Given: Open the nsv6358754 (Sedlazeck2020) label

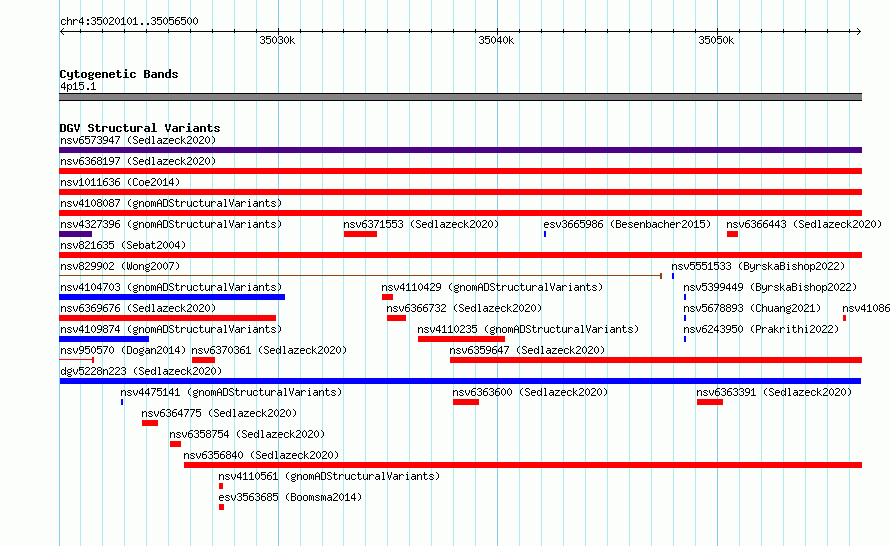Looking at the screenshot, I should click(x=247, y=434).
